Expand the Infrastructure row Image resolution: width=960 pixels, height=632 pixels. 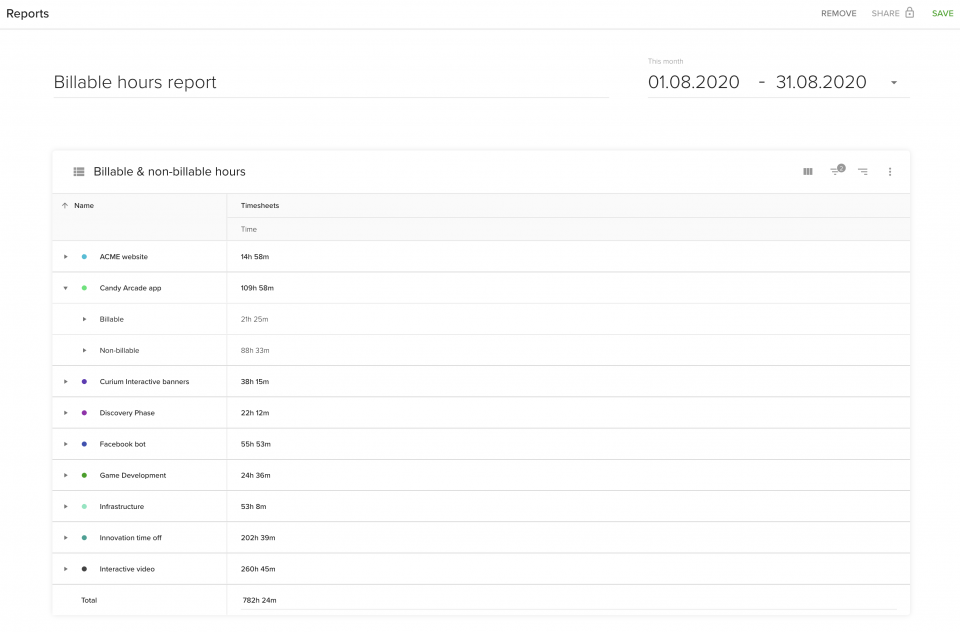coord(66,506)
